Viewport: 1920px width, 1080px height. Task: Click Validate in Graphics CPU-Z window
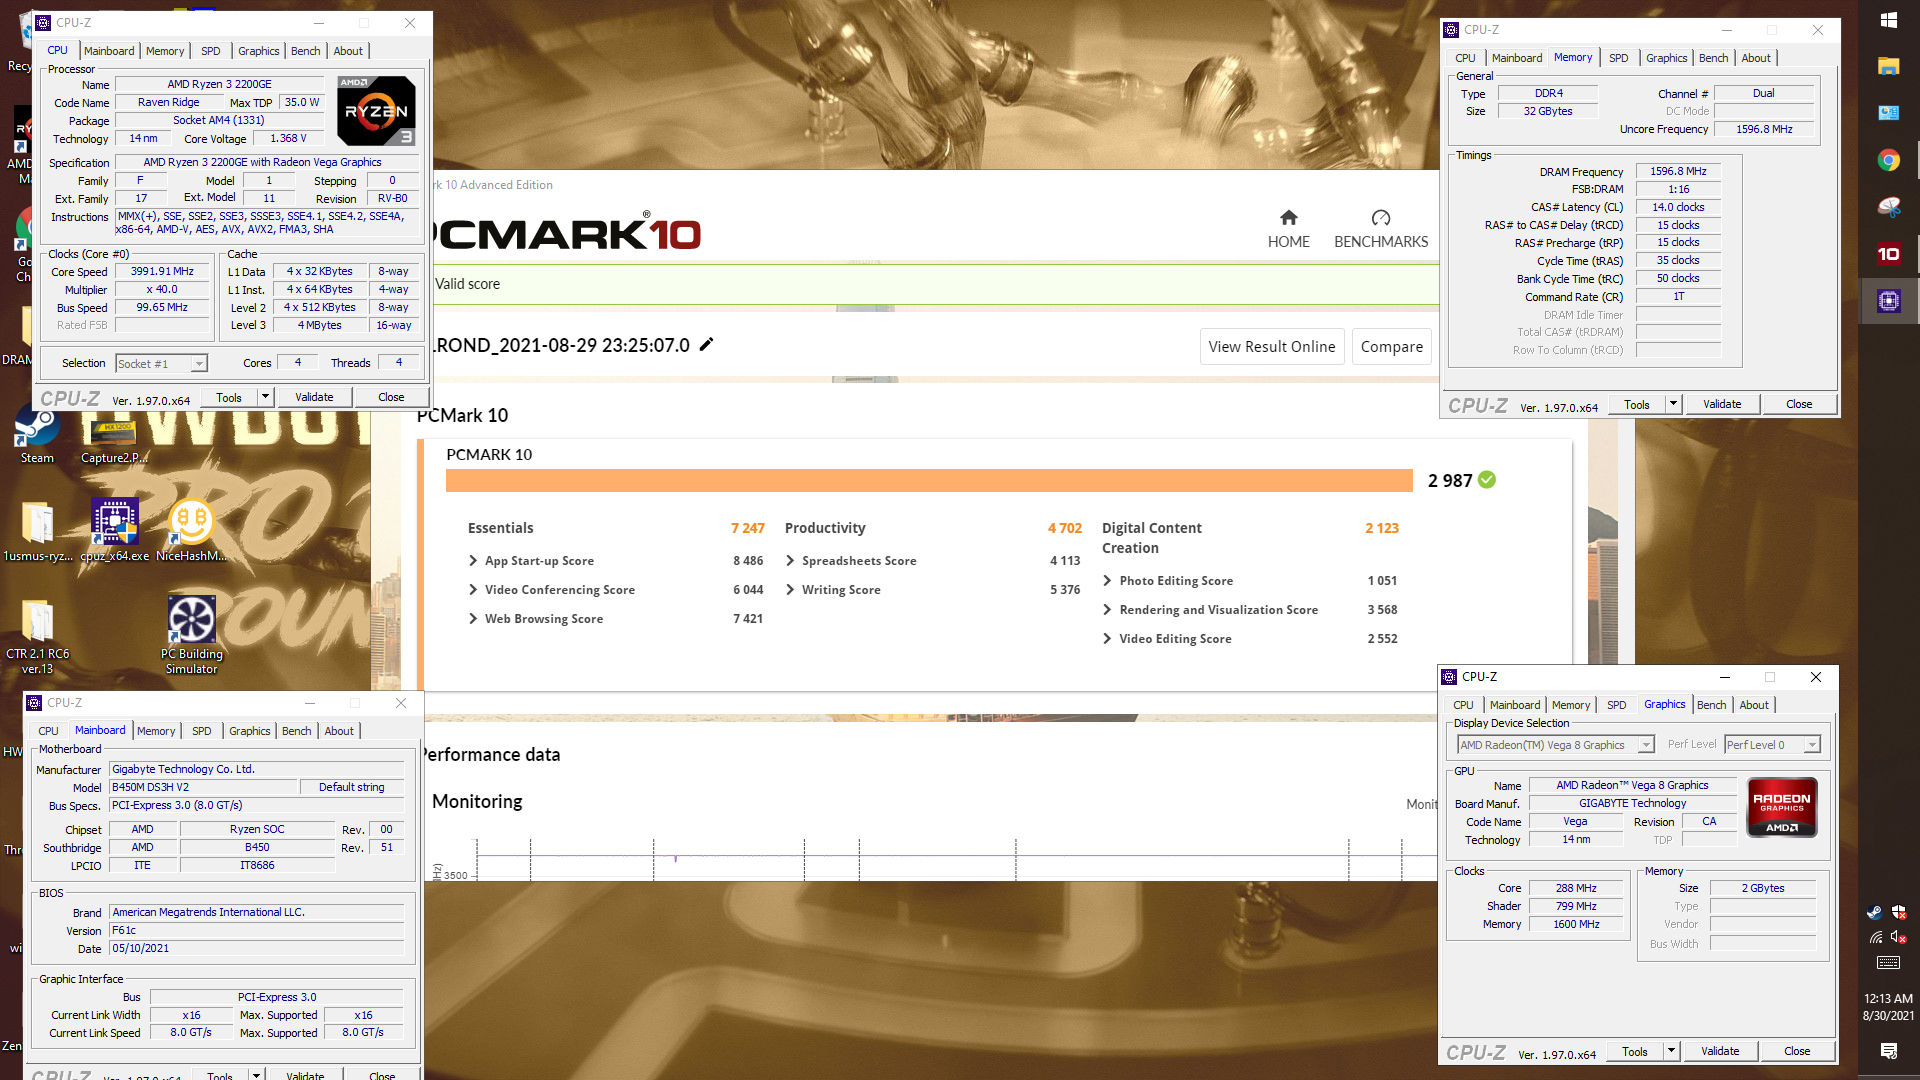pos(1720,1051)
